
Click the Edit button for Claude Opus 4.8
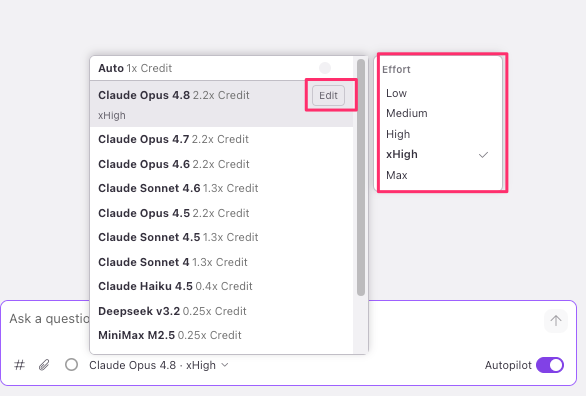coord(328,95)
